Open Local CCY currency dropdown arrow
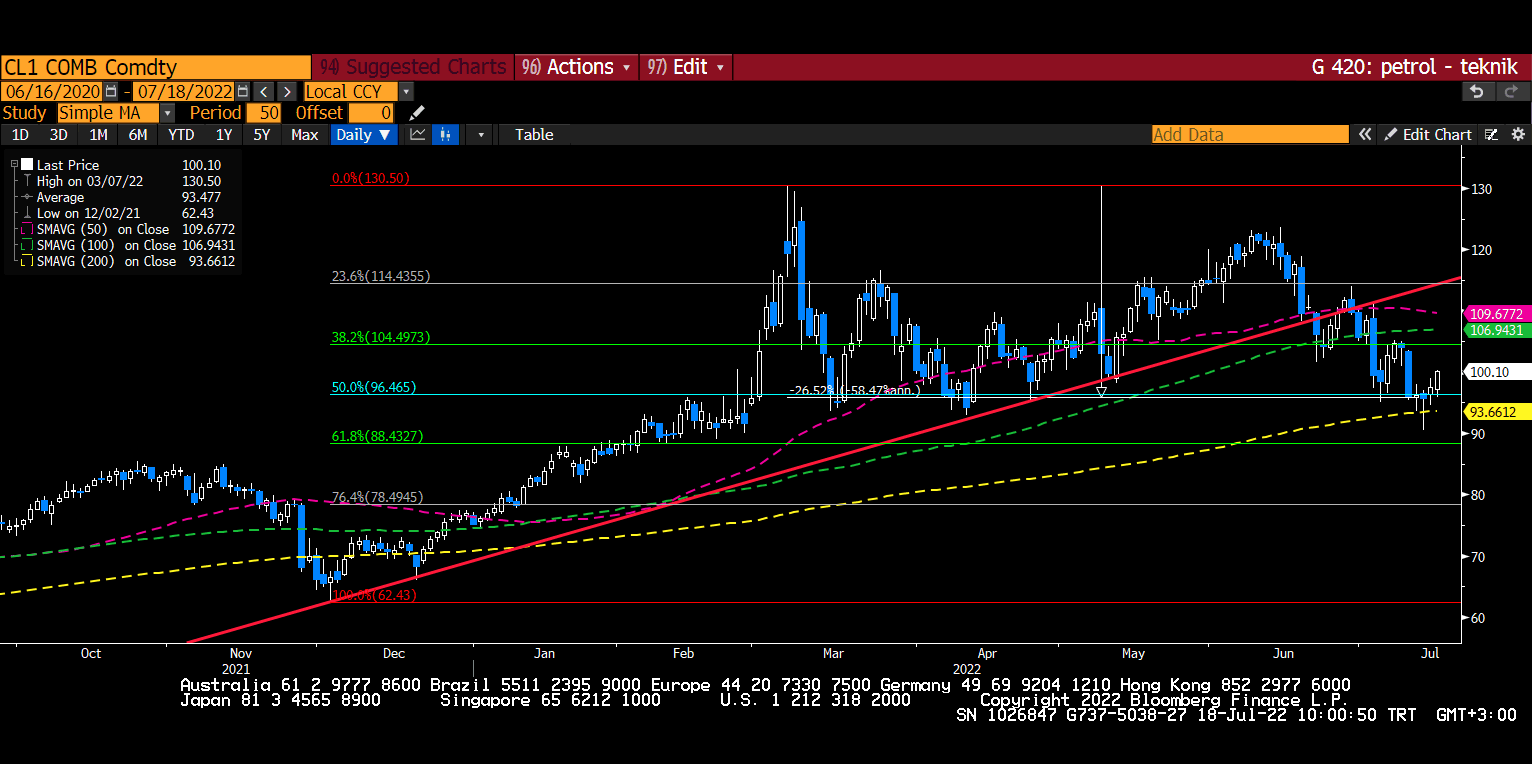The height and width of the screenshot is (764, 1532). coord(405,91)
